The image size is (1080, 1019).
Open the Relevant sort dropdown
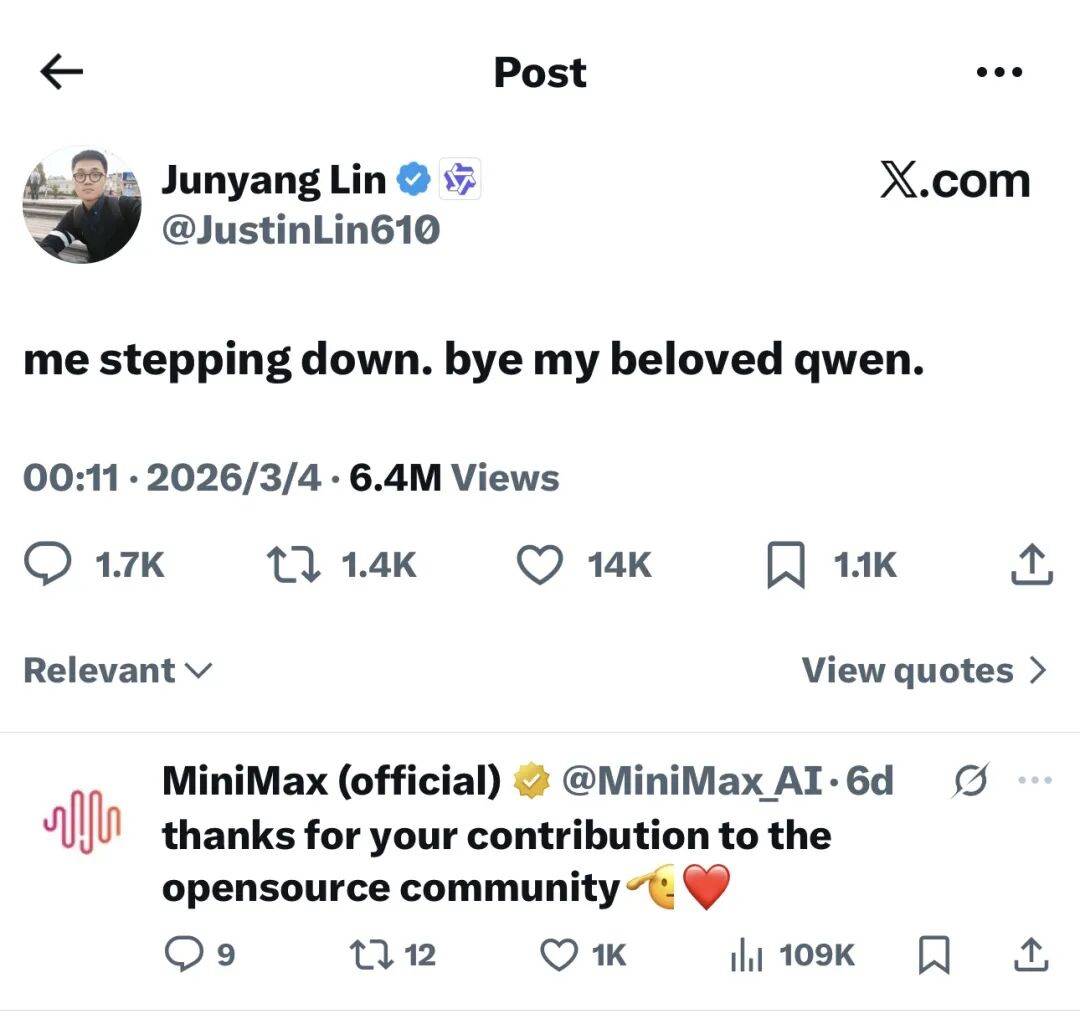[x=118, y=670]
